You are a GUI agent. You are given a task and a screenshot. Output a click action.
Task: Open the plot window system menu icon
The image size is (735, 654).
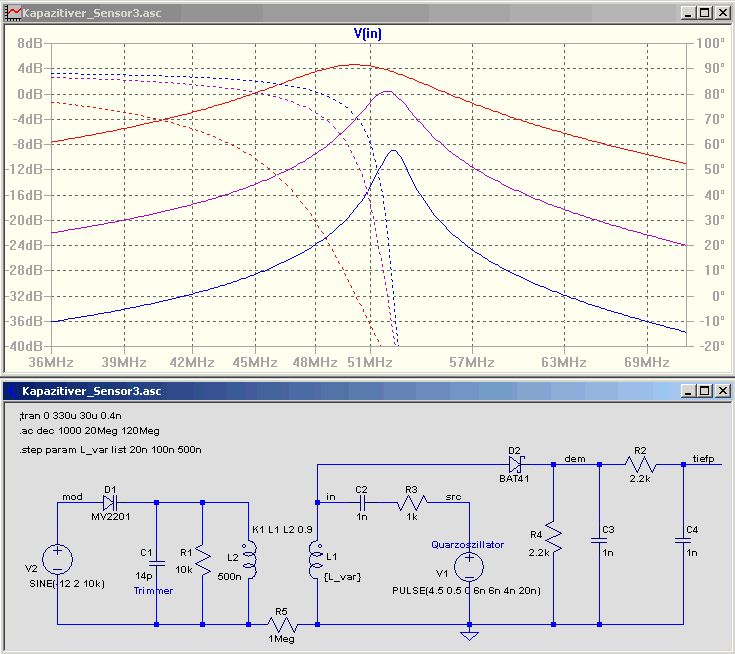[x=12, y=13]
